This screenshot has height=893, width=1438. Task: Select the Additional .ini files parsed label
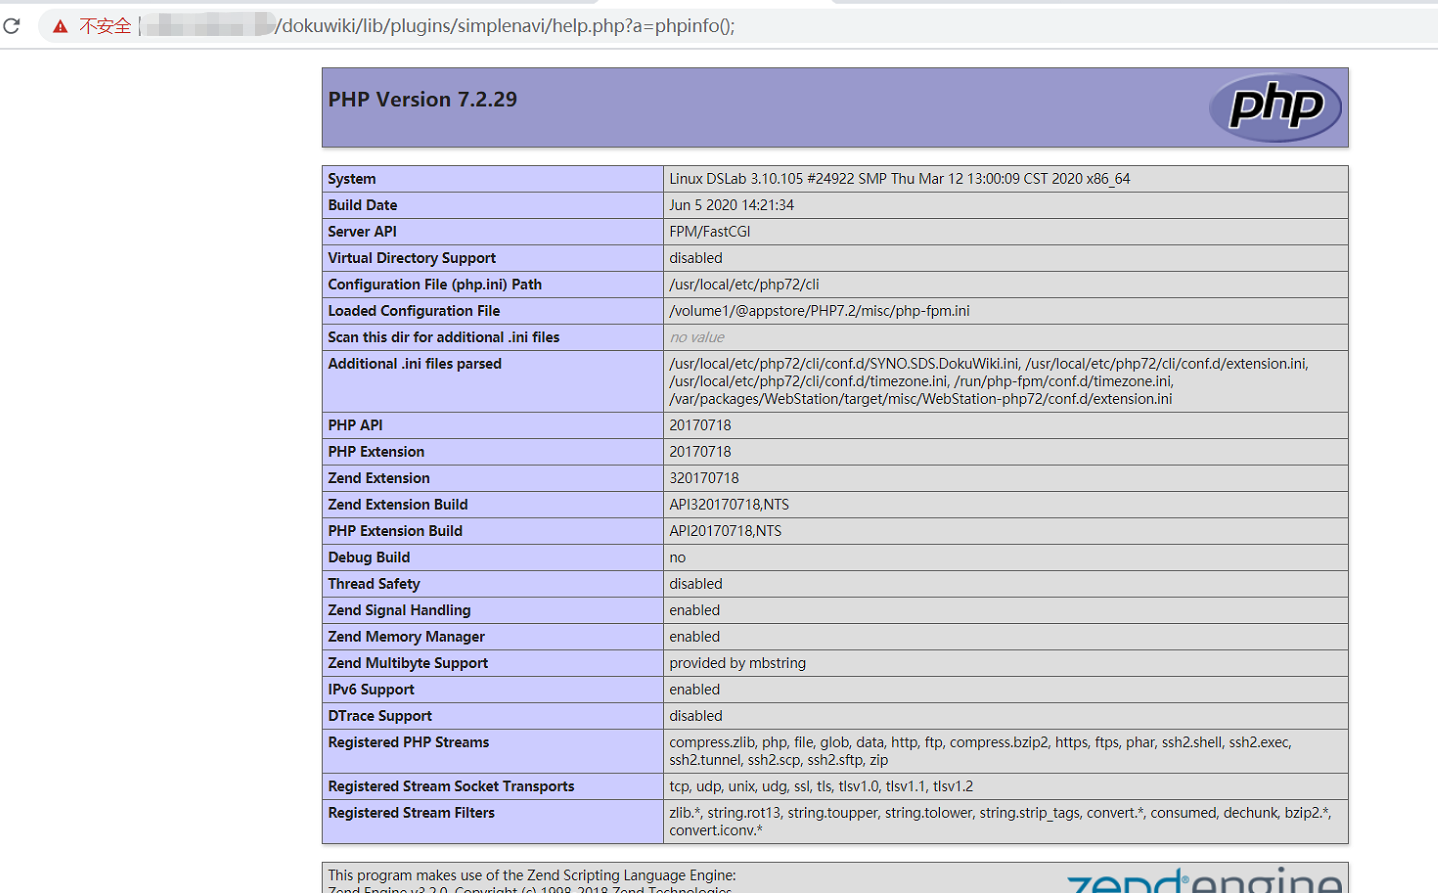[x=415, y=364]
